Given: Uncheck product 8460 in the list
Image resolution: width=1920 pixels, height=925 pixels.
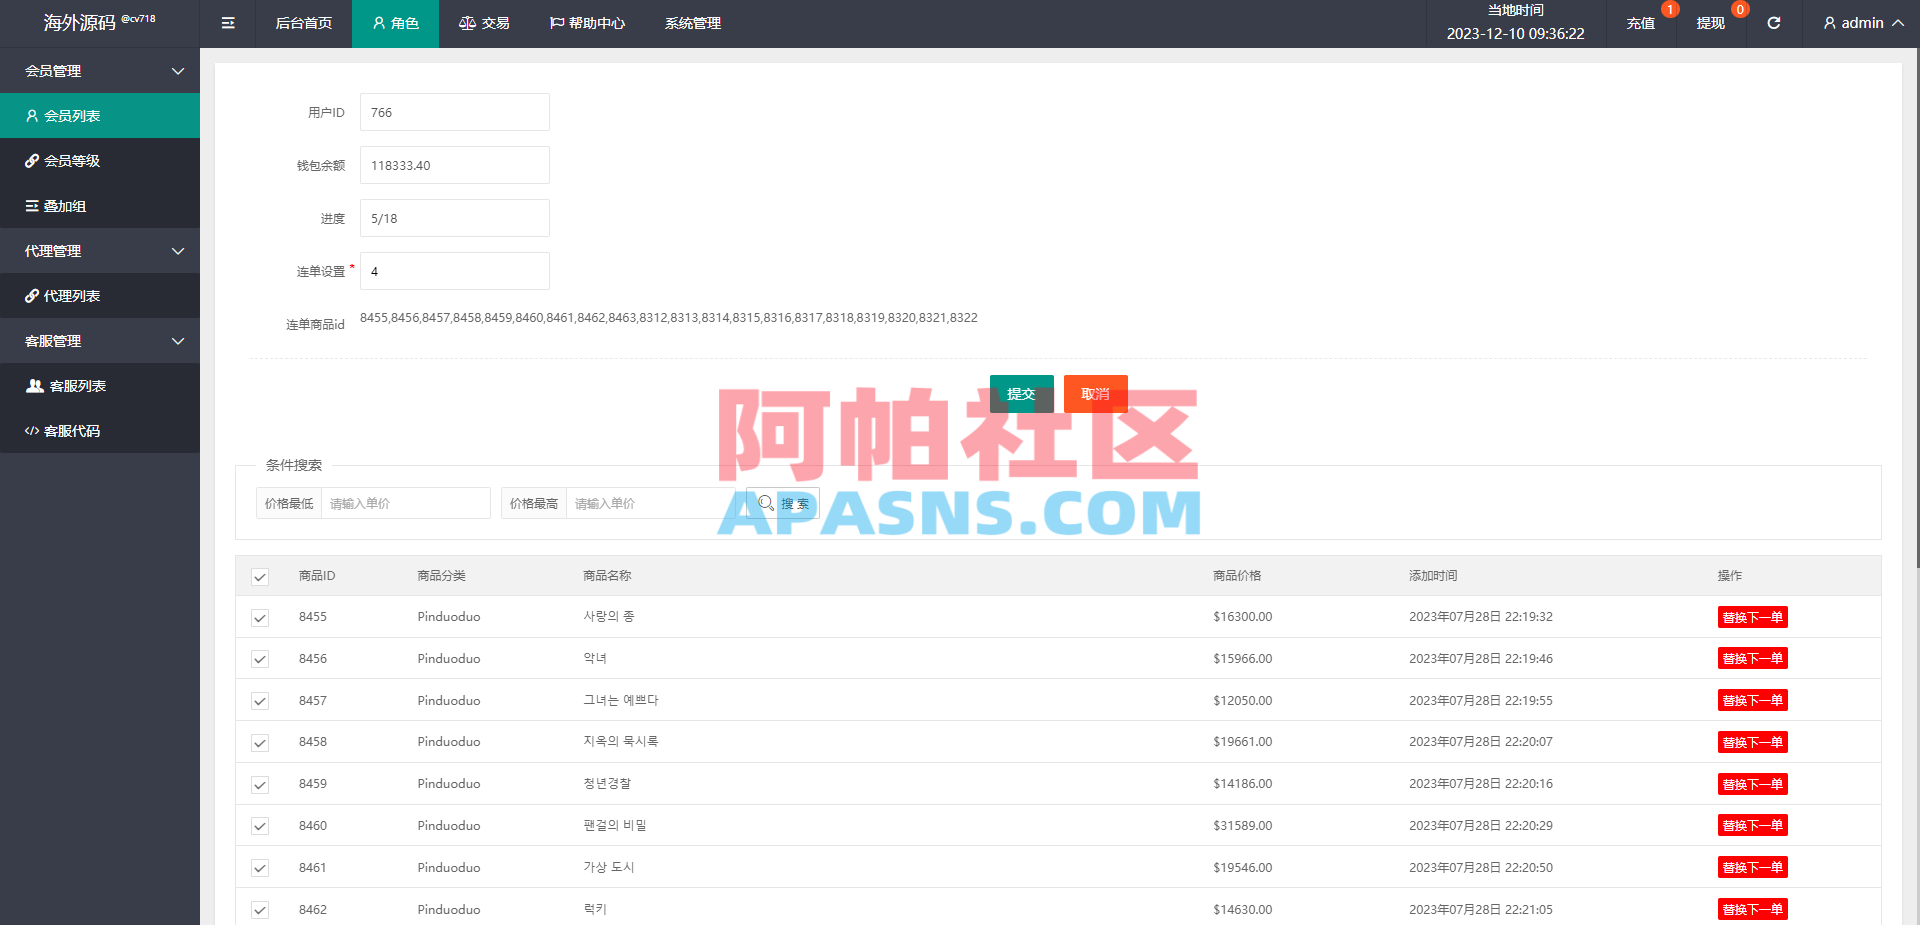Looking at the screenshot, I should (260, 826).
